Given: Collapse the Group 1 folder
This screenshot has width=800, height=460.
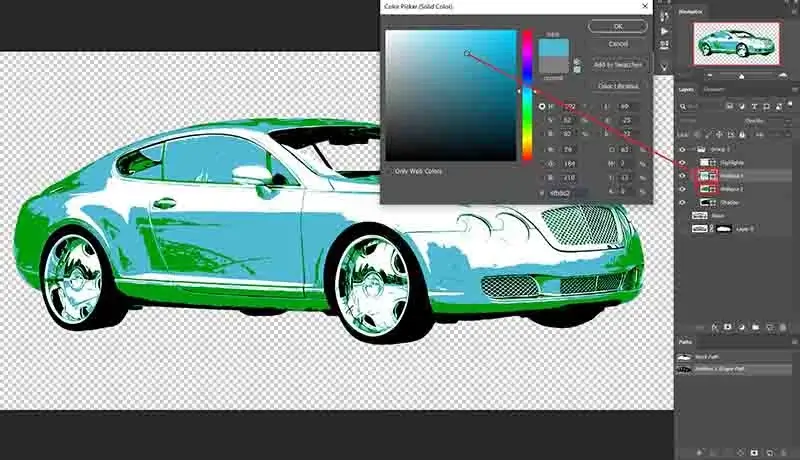Looking at the screenshot, I should pyautogui.click(x=692, y=150).
